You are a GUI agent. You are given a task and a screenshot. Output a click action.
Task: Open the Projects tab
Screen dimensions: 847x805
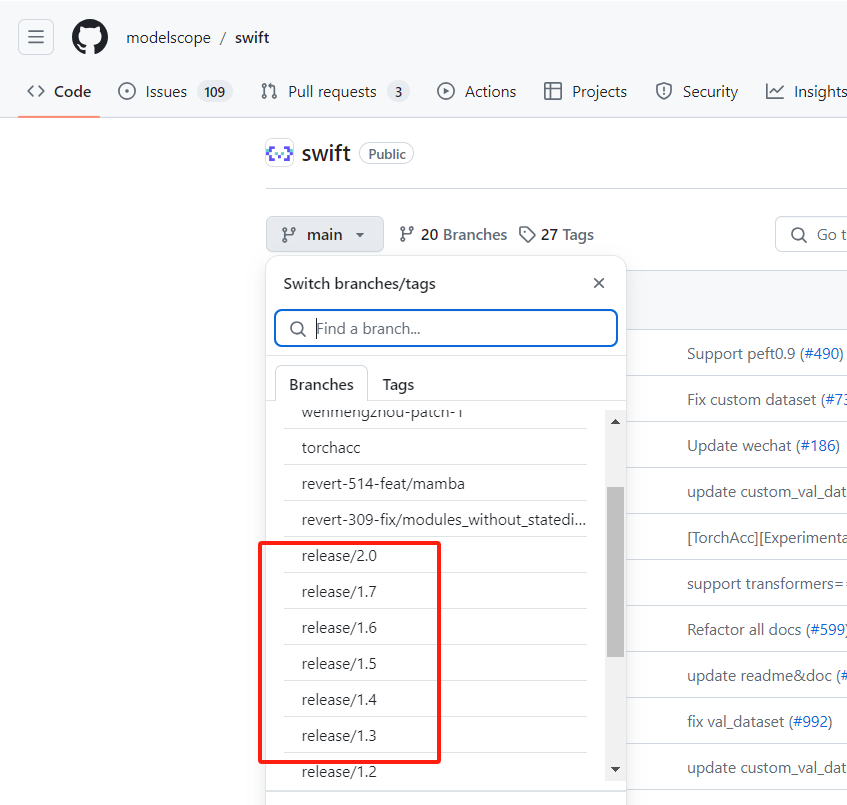point(586,91)
